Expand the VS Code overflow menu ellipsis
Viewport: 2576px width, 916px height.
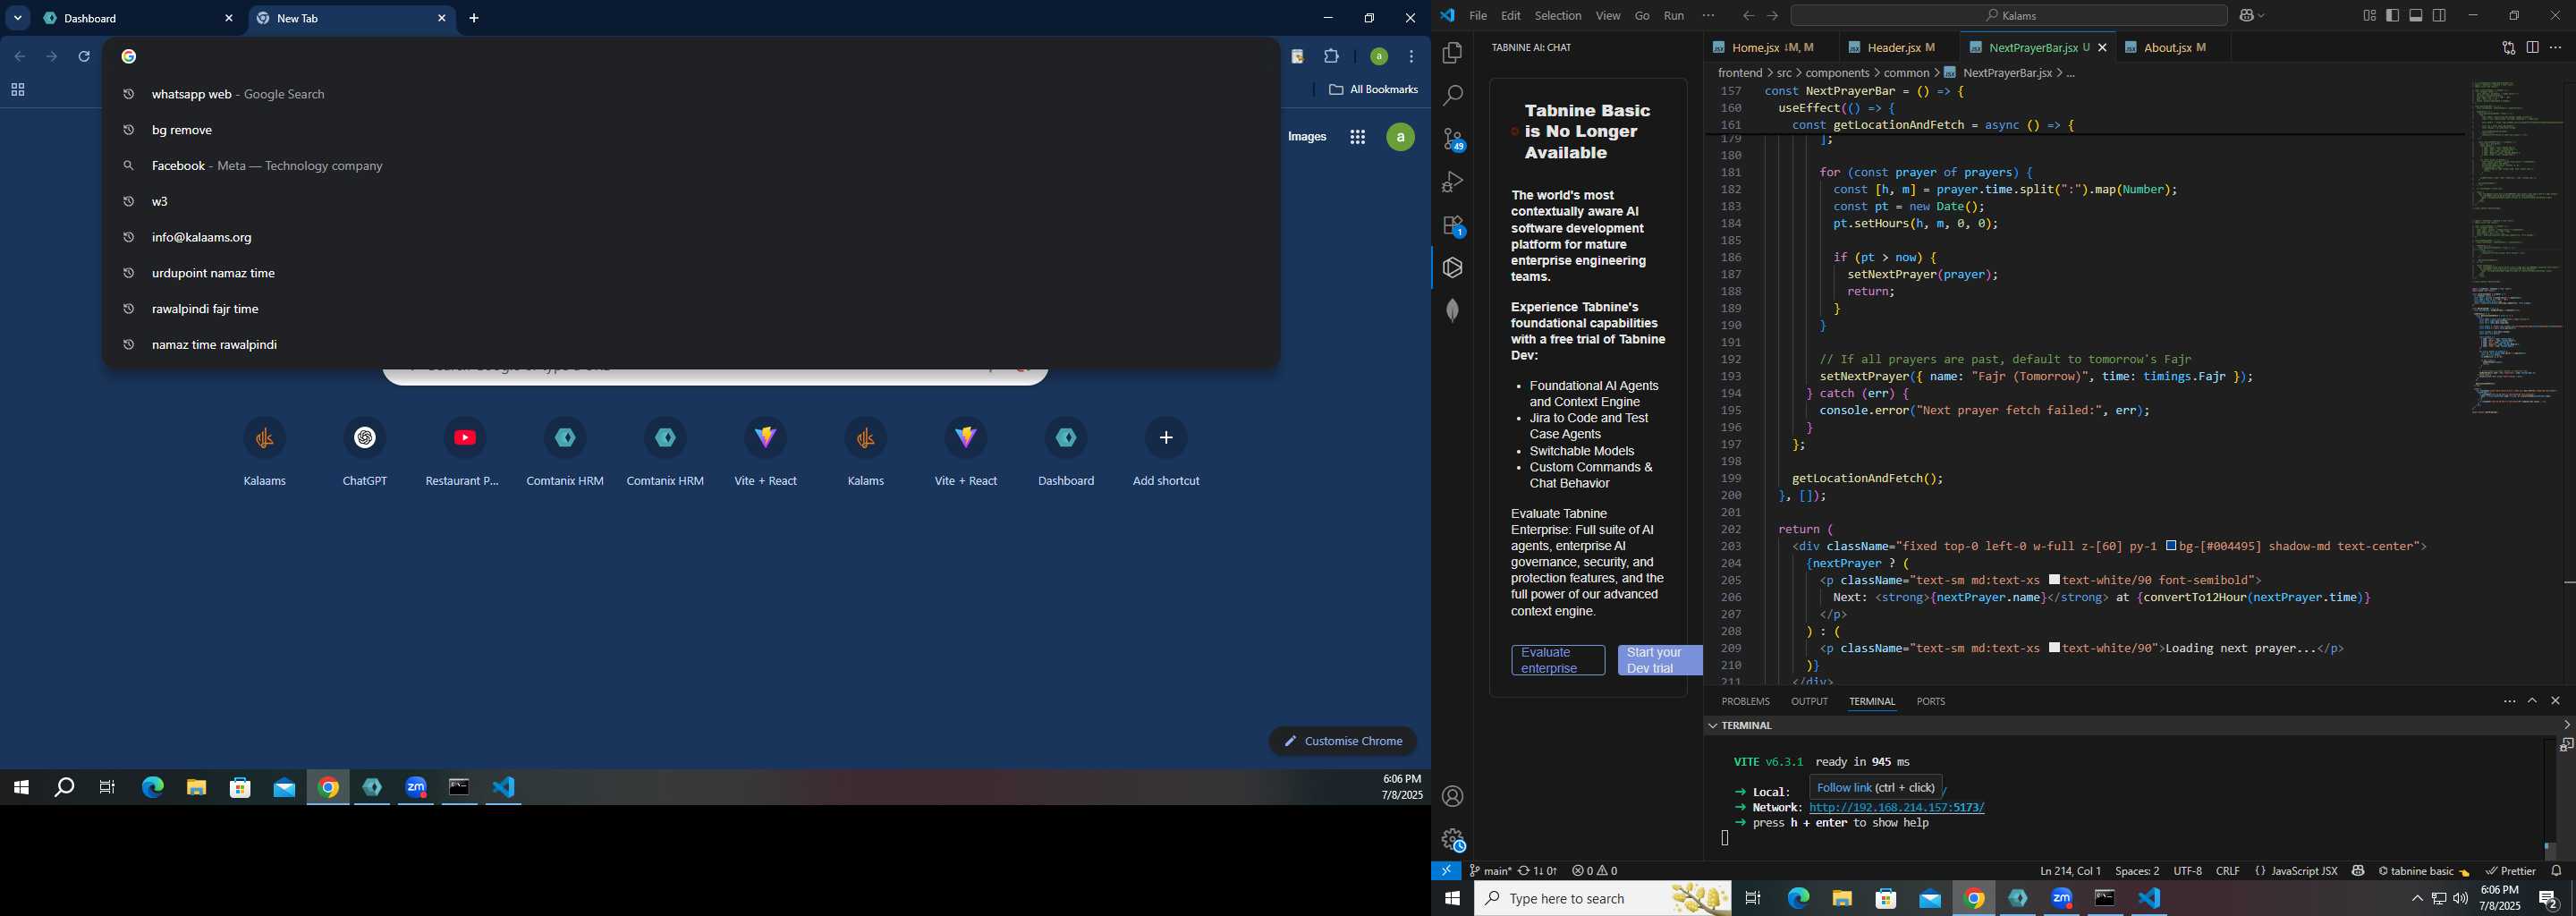click(1708, 16)
